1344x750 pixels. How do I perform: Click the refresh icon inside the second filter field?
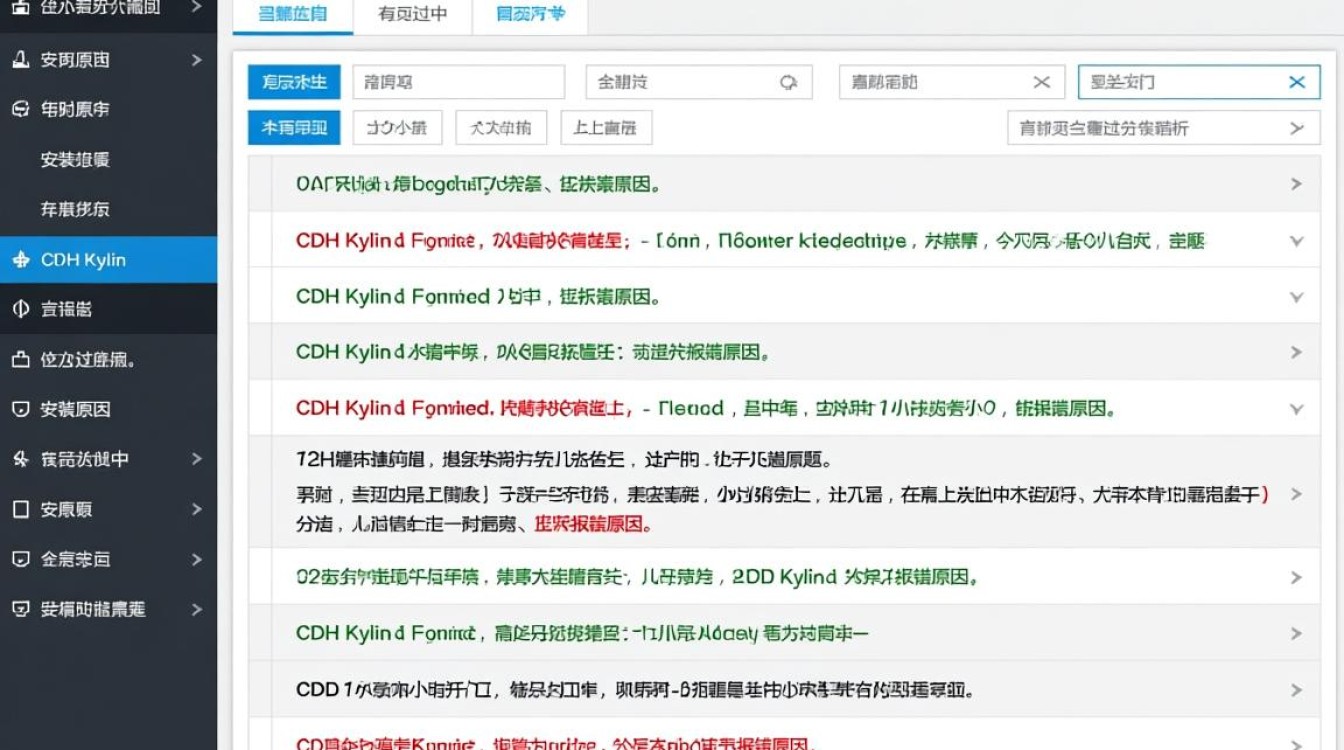789,83
